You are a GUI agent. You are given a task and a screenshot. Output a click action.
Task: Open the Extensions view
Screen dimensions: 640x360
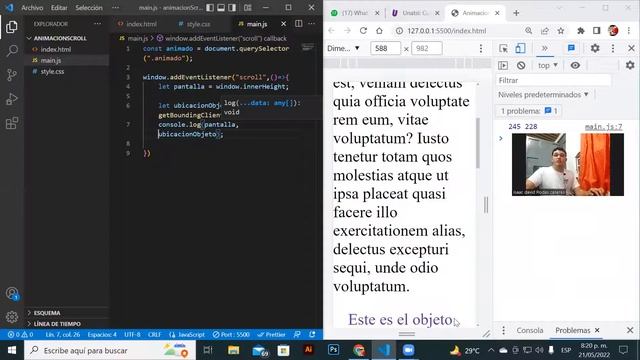[12, 123]
